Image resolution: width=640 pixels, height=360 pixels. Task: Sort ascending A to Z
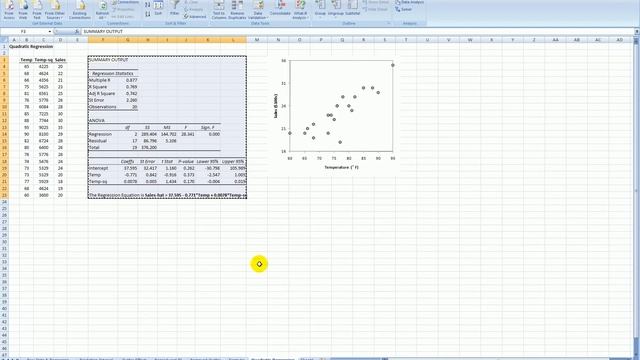[x=147, y=5]
